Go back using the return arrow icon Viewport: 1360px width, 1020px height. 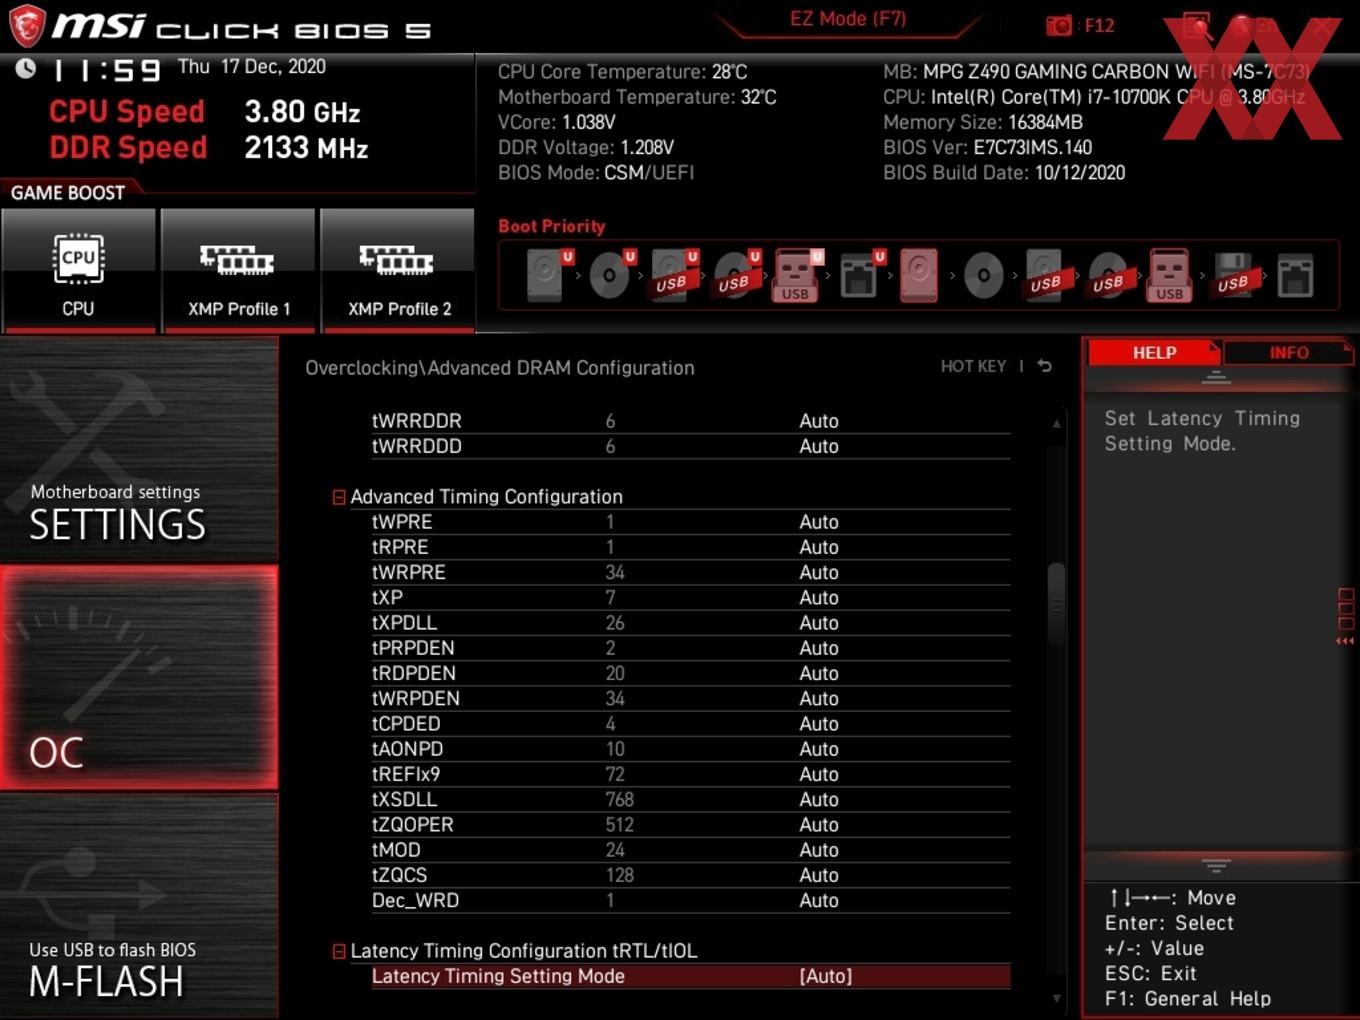[x=1045, y=366]
